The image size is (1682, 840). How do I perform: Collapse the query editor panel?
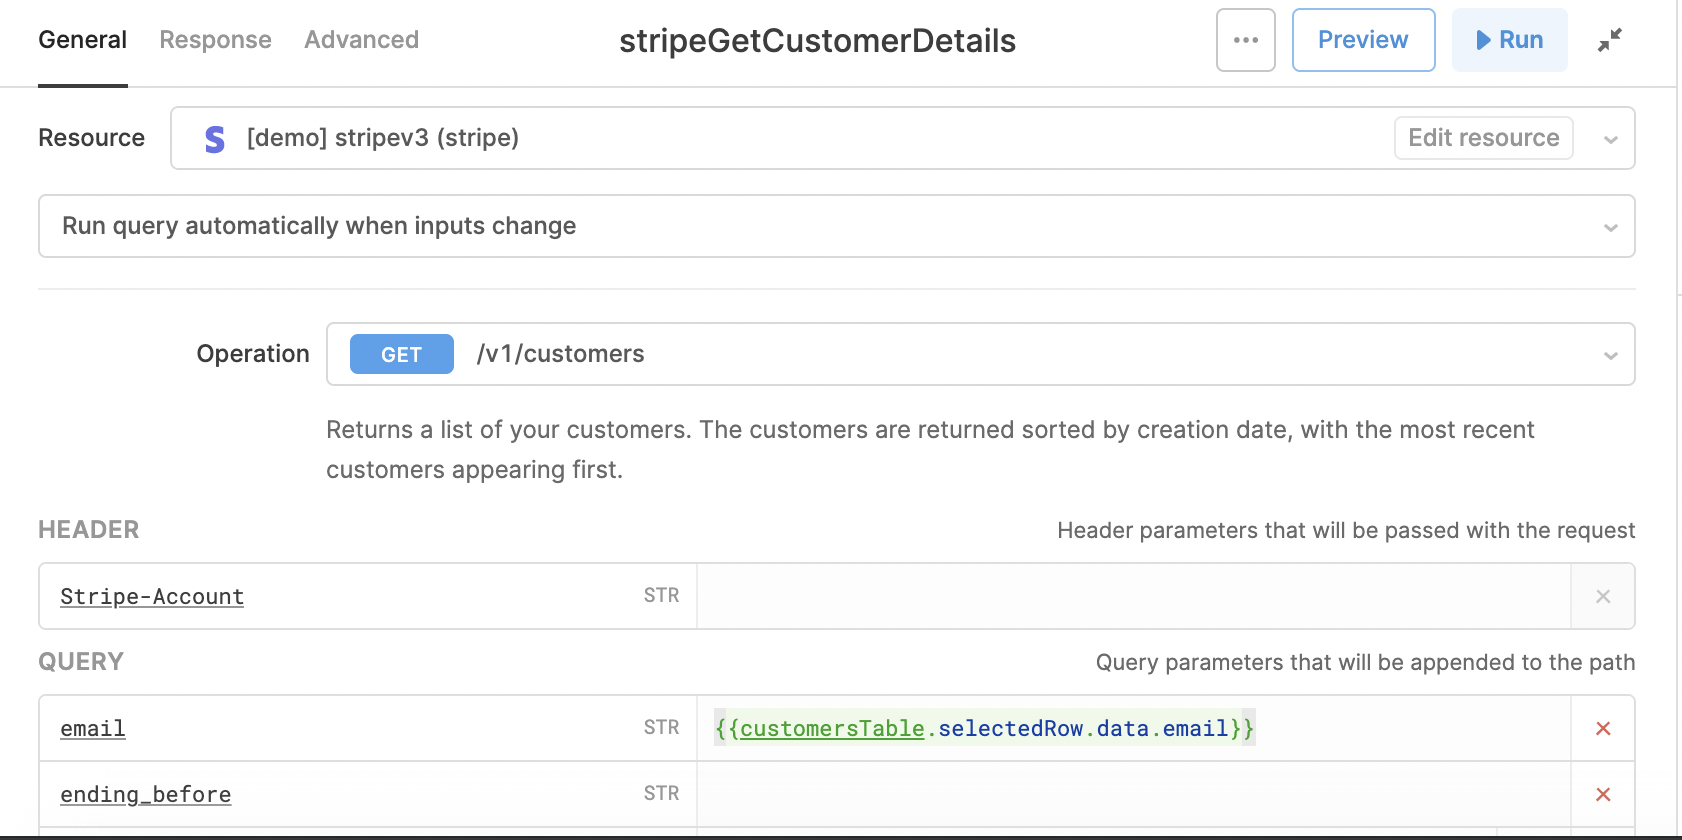[x=1609, y=40]
